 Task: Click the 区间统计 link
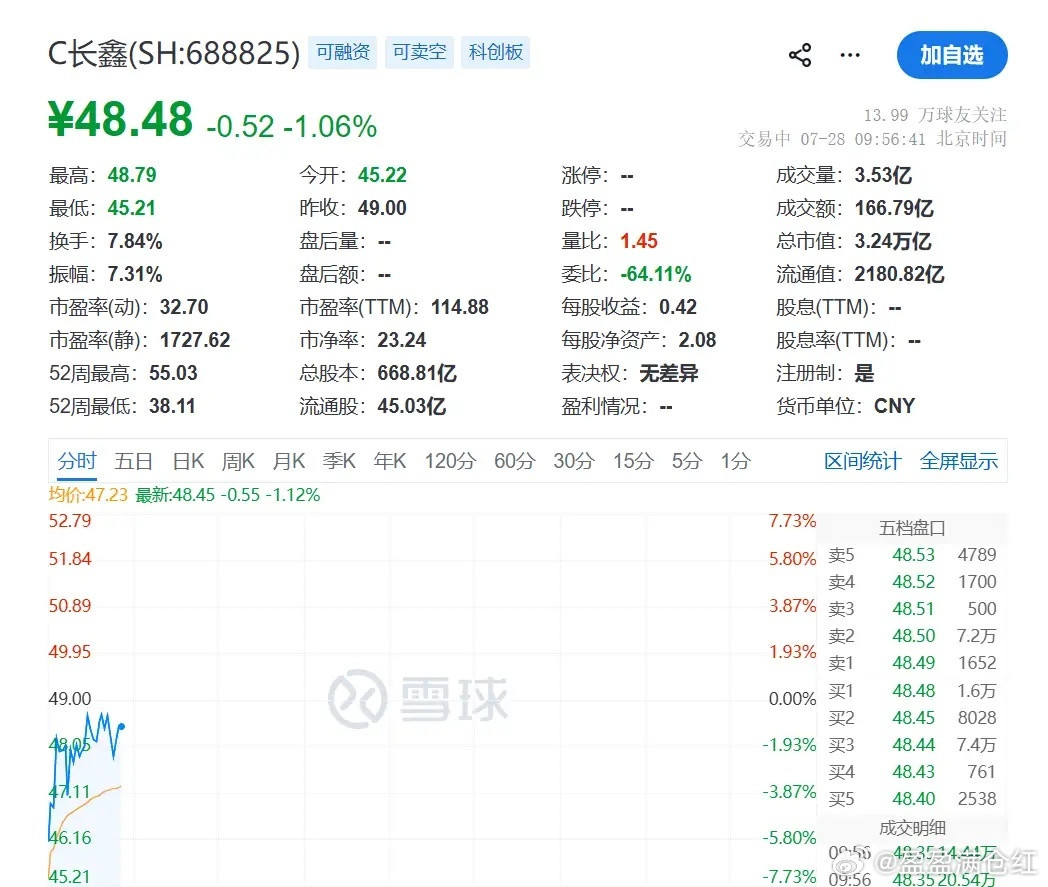click(x=862, y=461)
